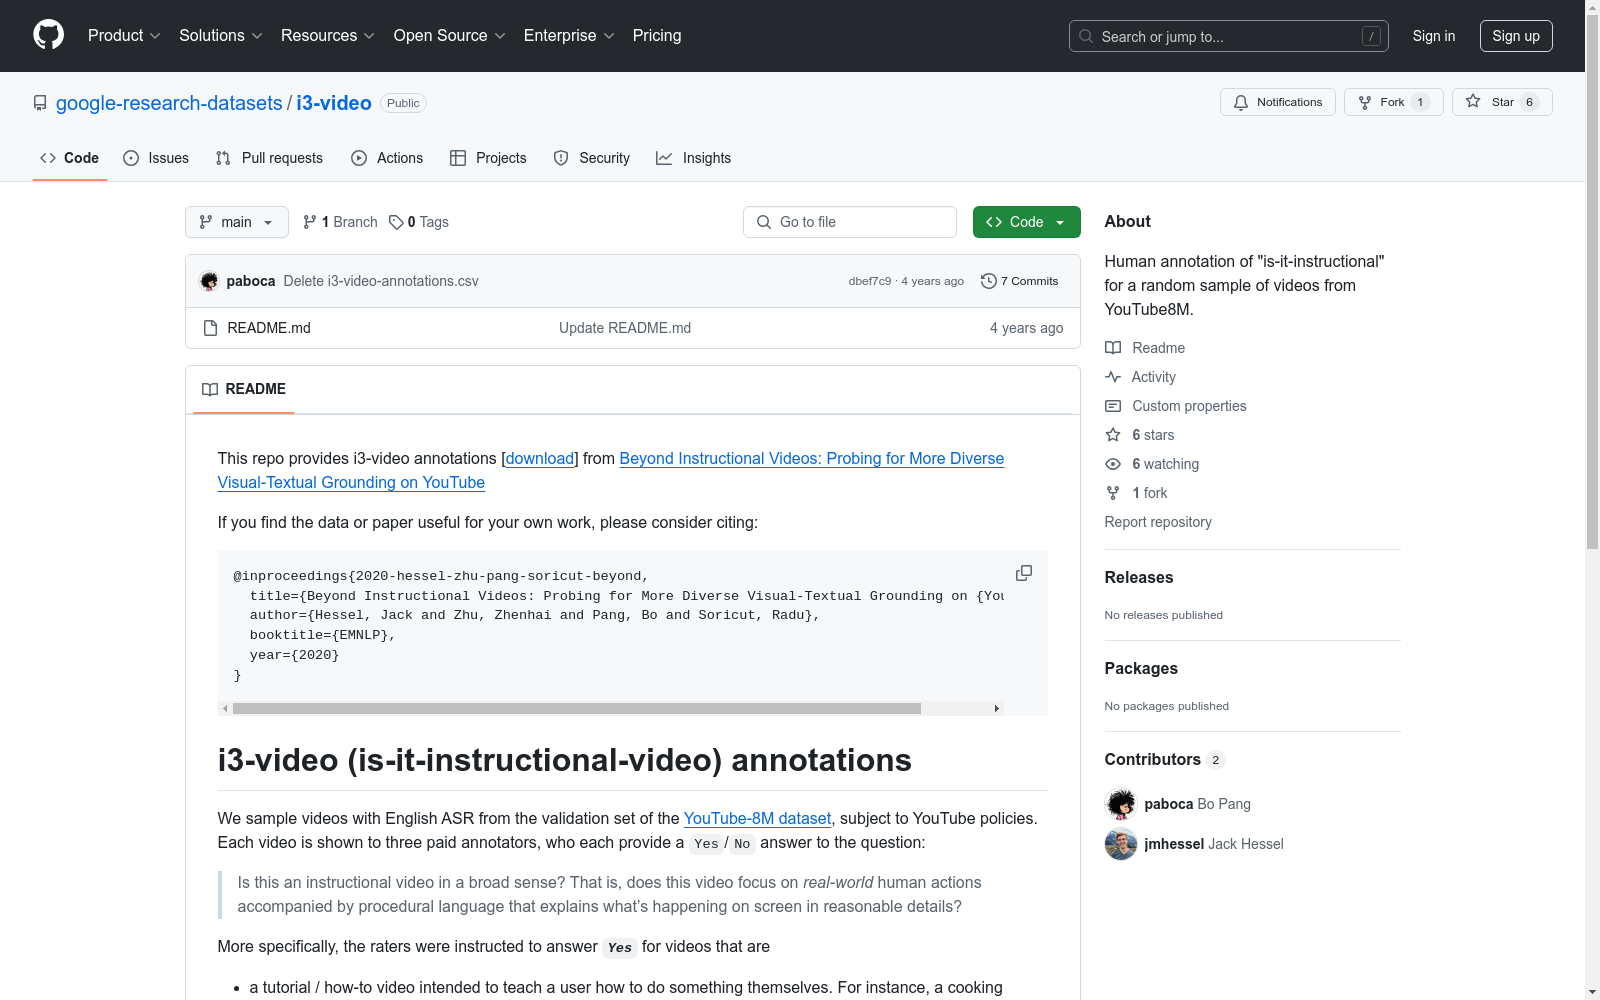View the 7 Commits history
1600x1000 pixels.
[1020, 281]
